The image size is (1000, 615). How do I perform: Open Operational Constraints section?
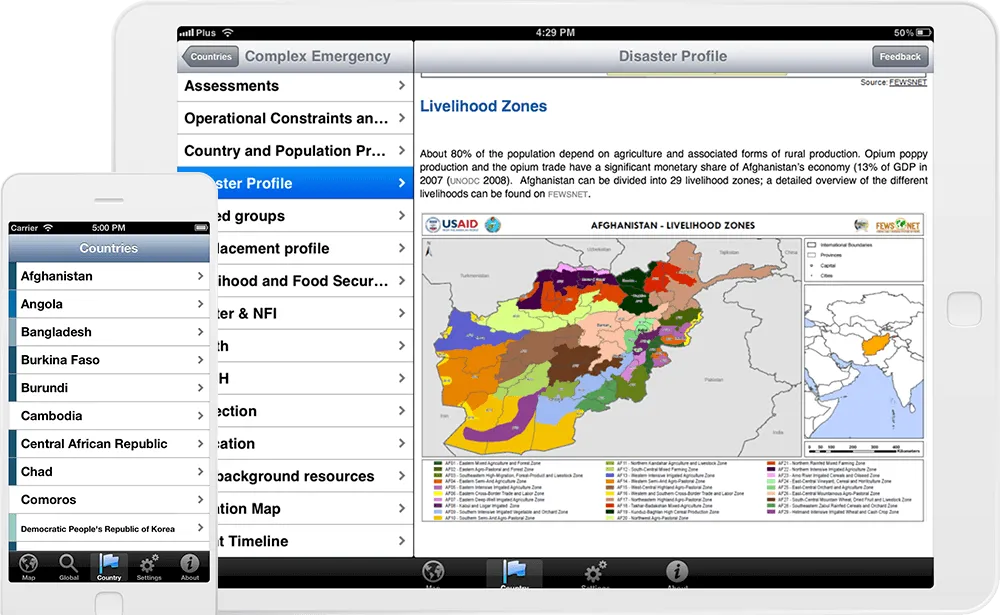(x=295, y=118)
